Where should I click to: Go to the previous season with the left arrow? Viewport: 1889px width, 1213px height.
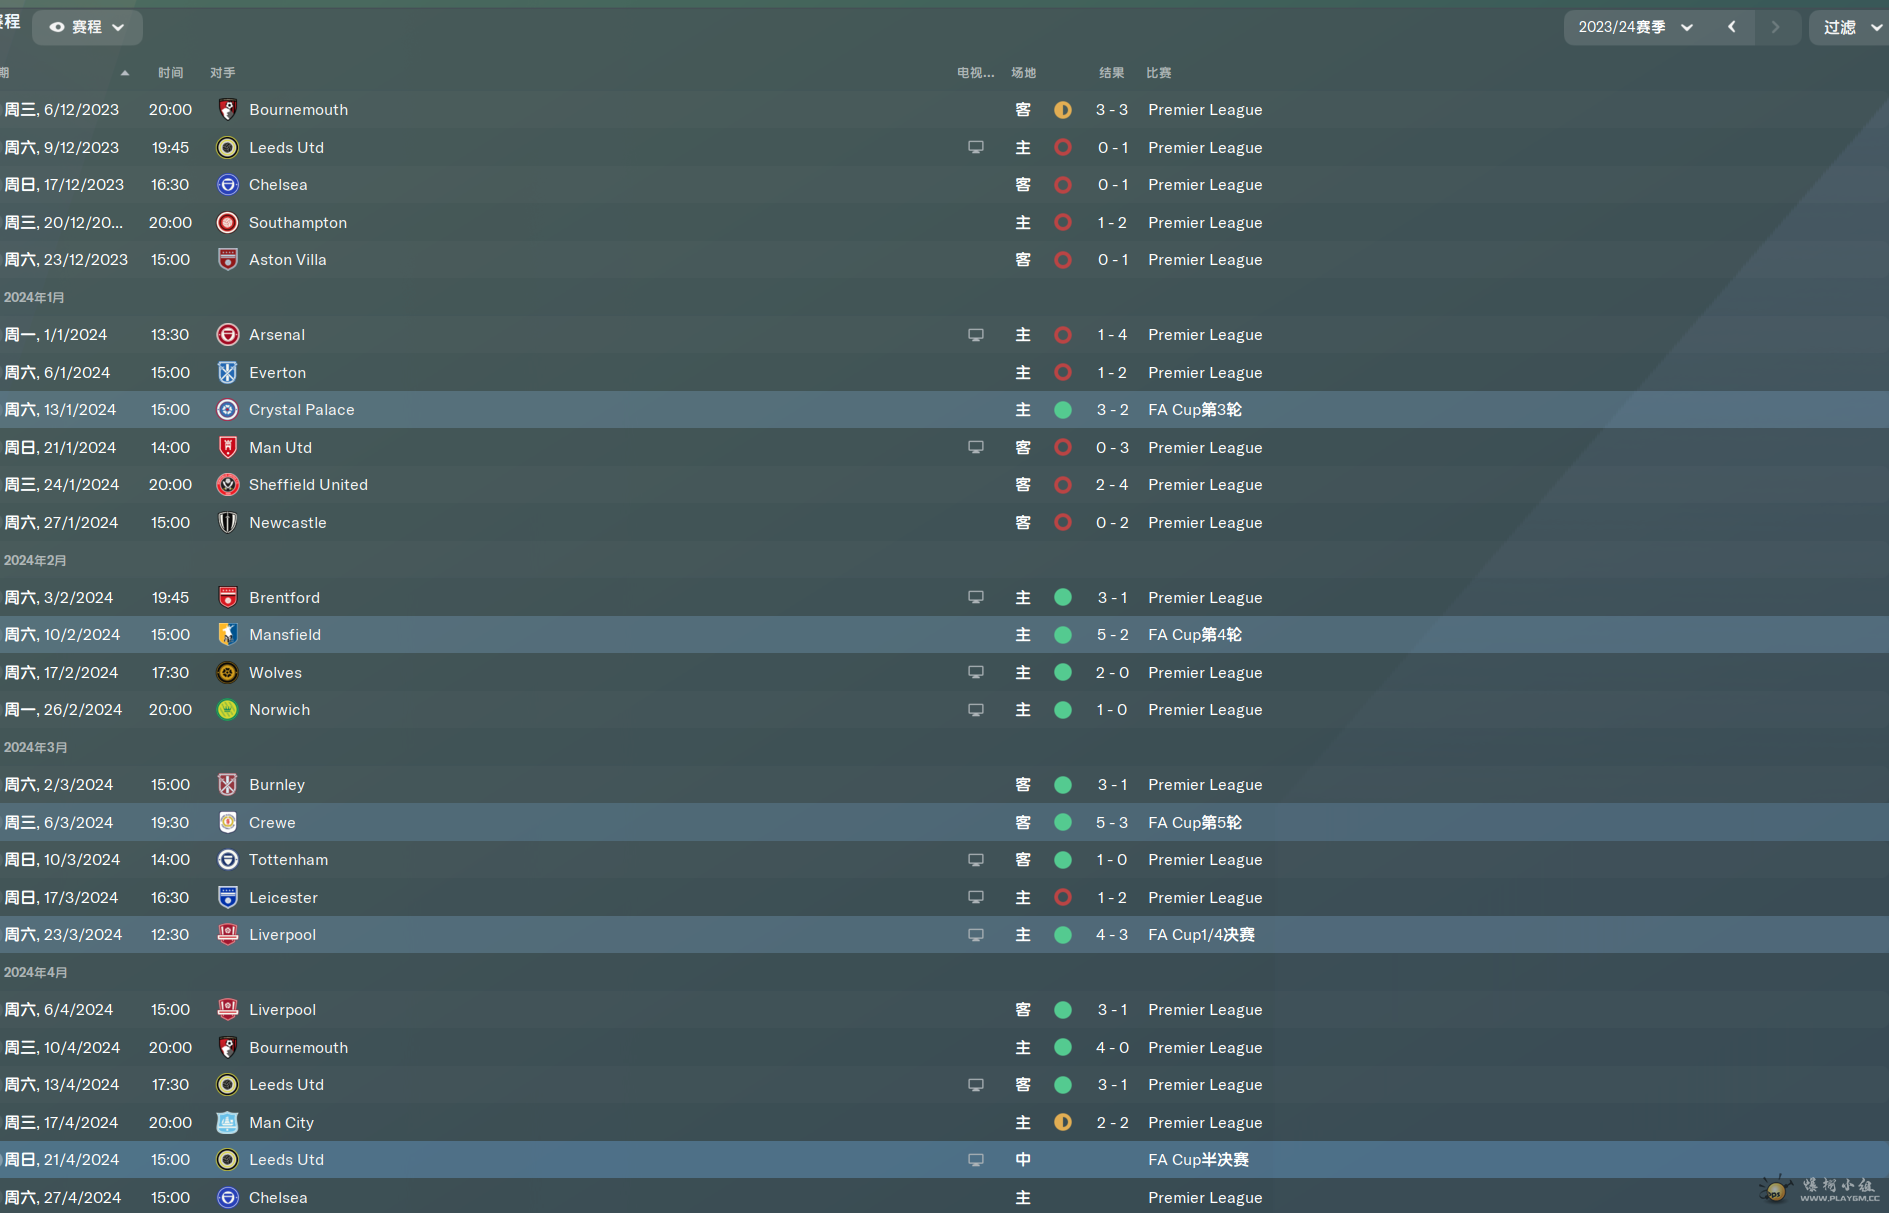click(1732, 27)
